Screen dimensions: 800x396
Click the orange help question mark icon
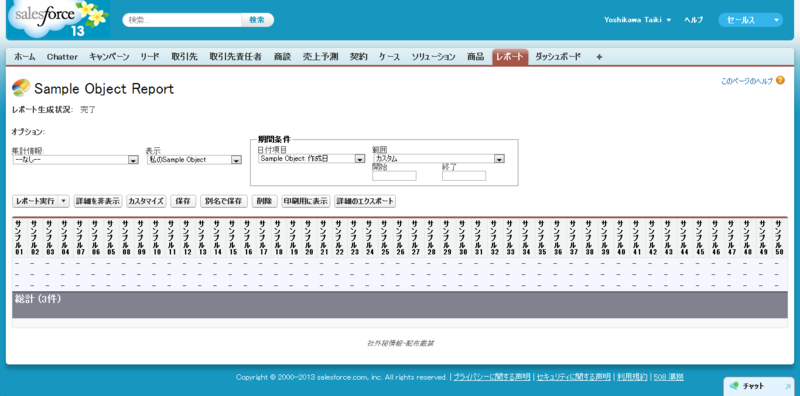(x=780, y=80)
